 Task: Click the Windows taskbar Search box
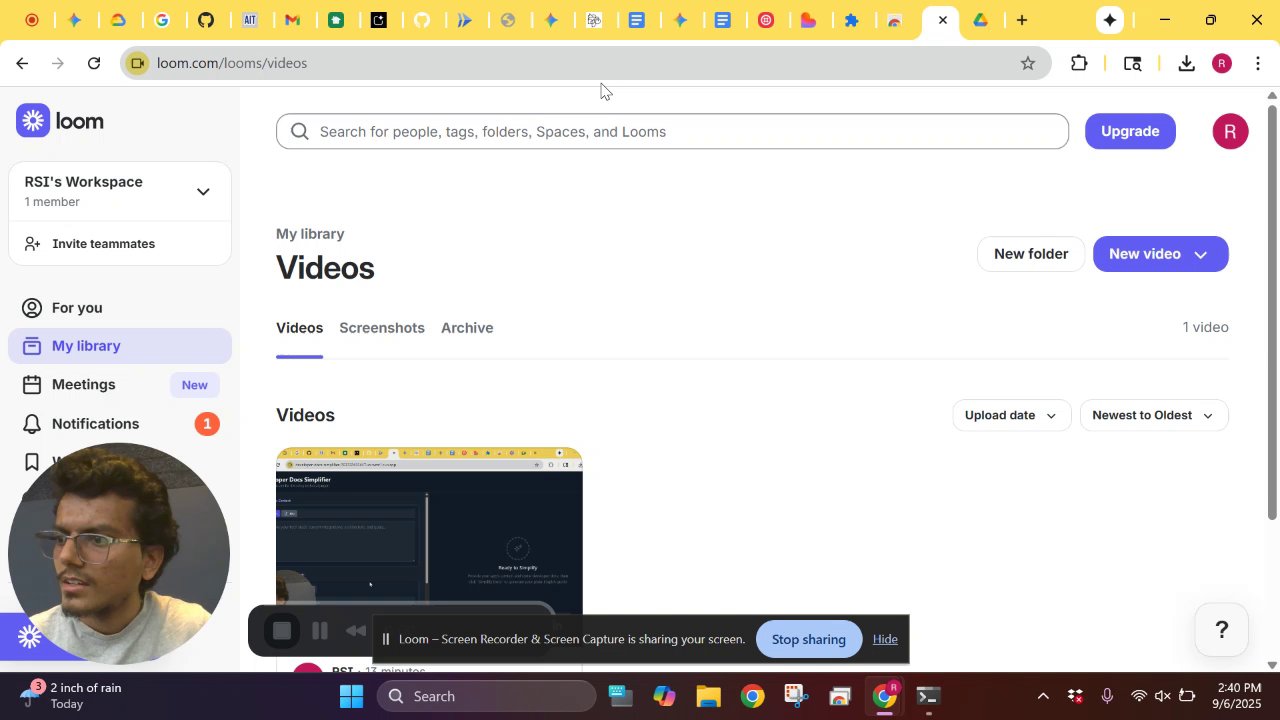coord(486,696)
